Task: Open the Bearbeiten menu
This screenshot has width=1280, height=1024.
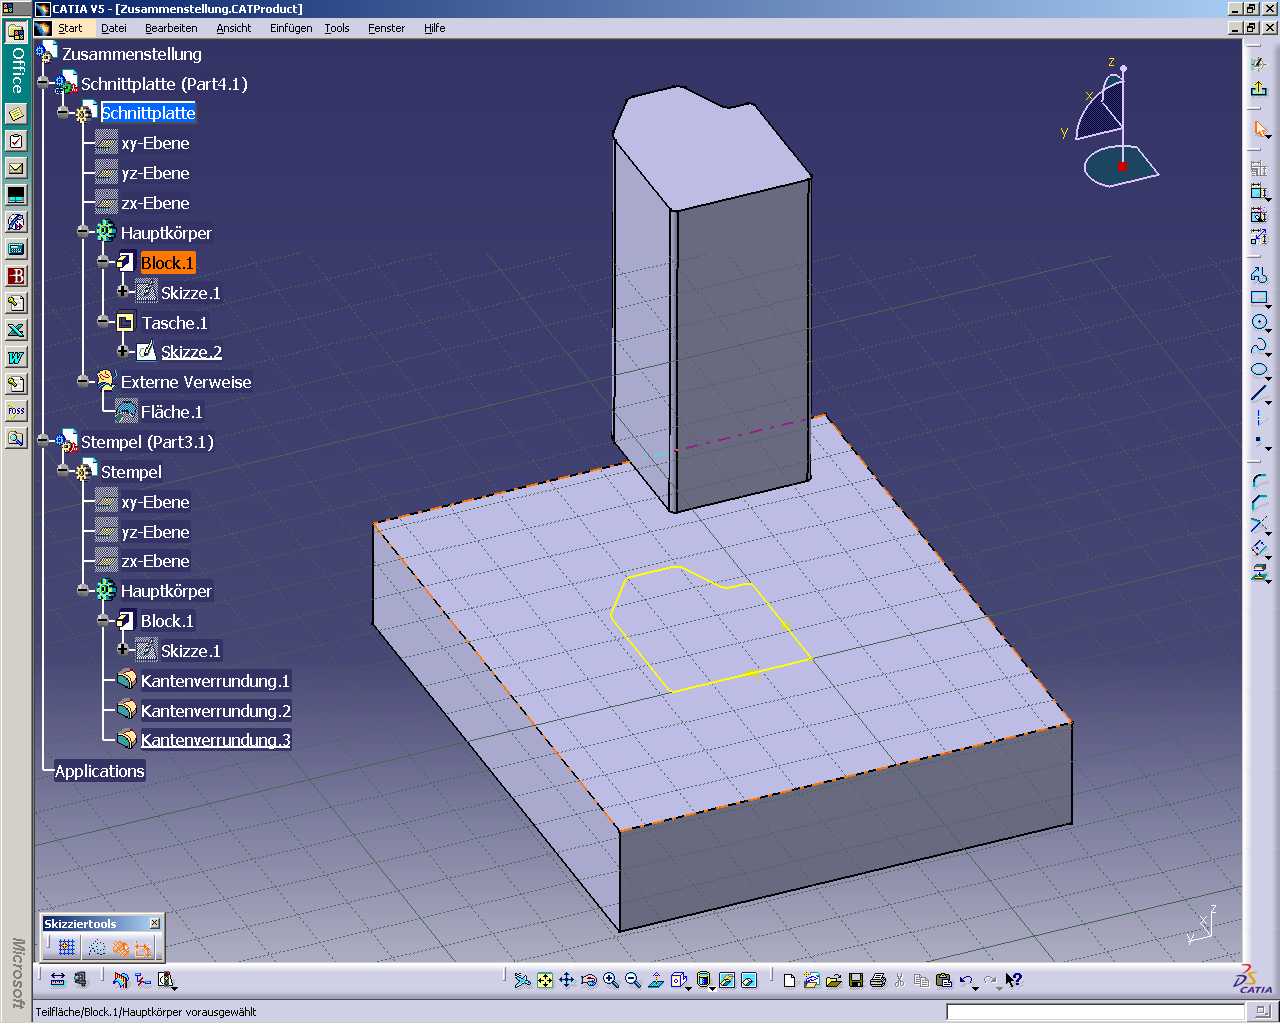Action: 171,28
